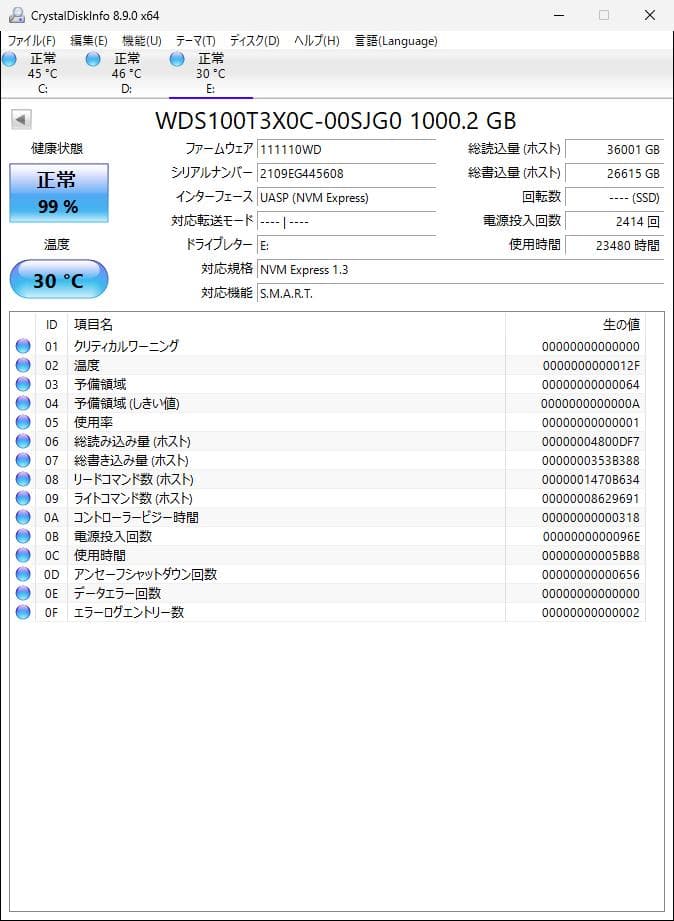Click the 正常 99 % health status button
The height and width of the screenshot is (921, 674).
click(x=59, y=193)
